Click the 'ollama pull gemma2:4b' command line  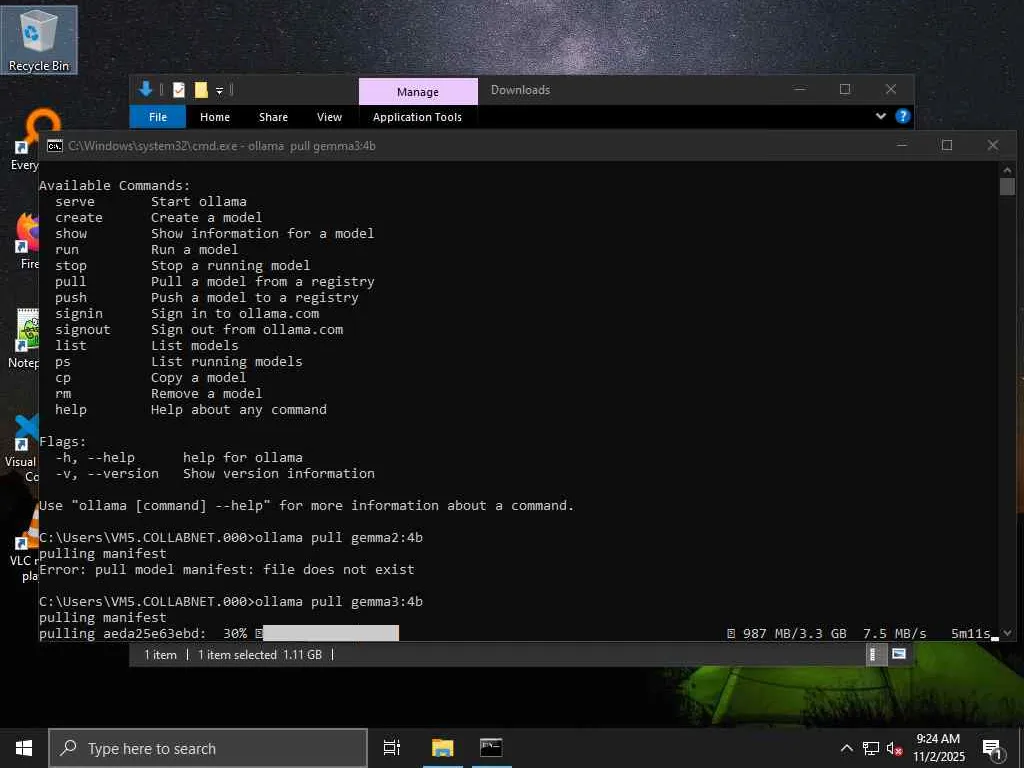231,537
